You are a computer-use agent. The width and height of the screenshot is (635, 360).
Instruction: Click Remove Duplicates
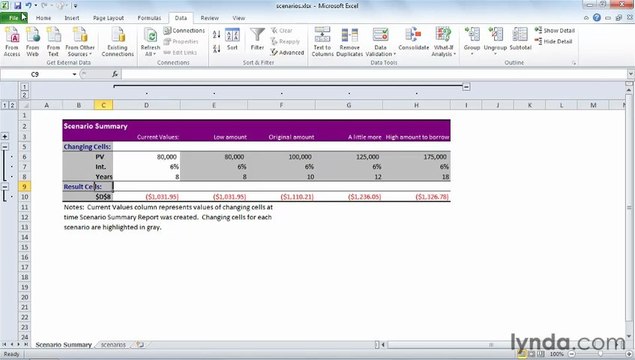349,42
